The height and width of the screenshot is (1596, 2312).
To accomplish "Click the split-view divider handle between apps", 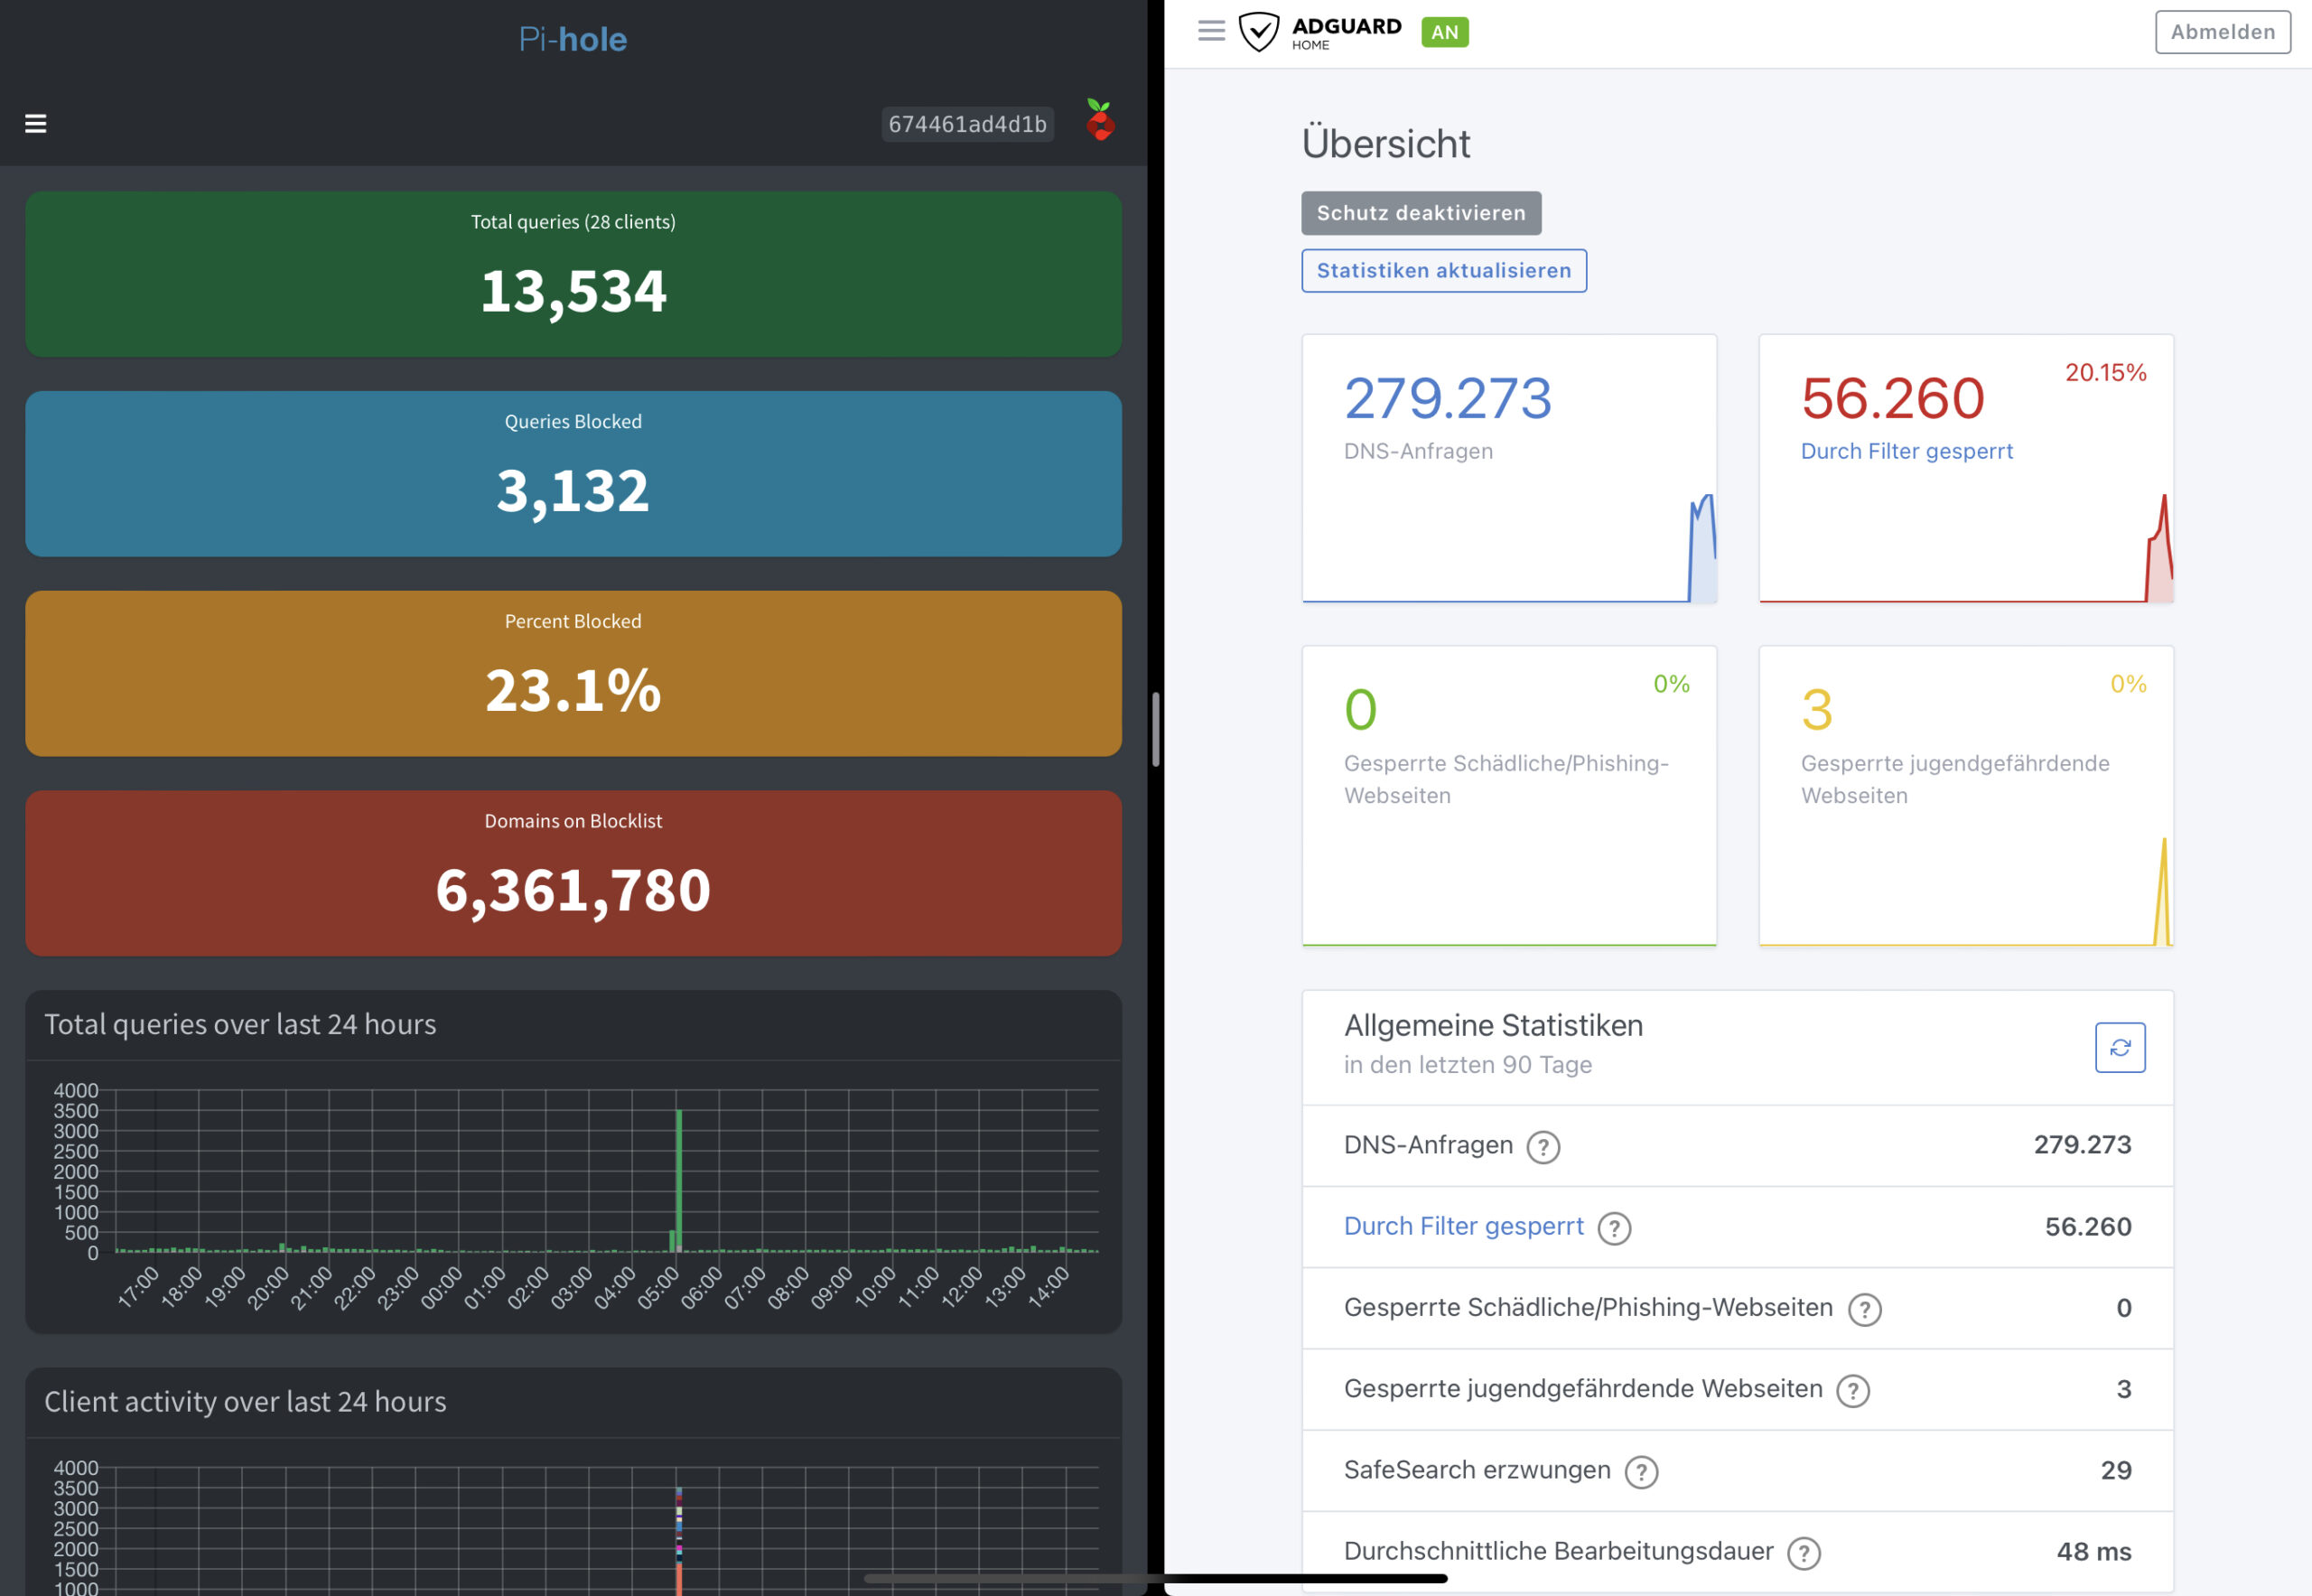I will pos(1155,729).
